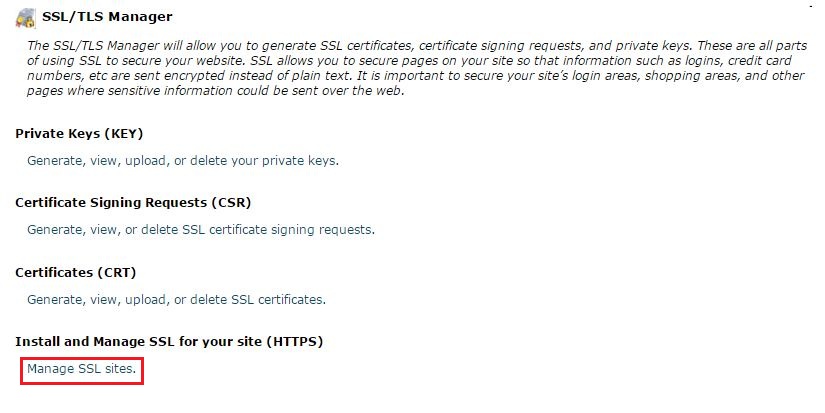Click the "(CRT)" abbreviation in the heading
This screenshot has width=825, height=413.
[117, 272]
